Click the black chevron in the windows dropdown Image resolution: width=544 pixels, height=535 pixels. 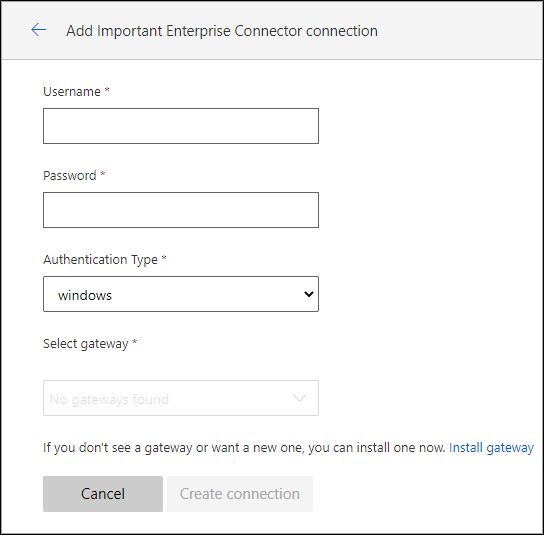coord(308,295)
